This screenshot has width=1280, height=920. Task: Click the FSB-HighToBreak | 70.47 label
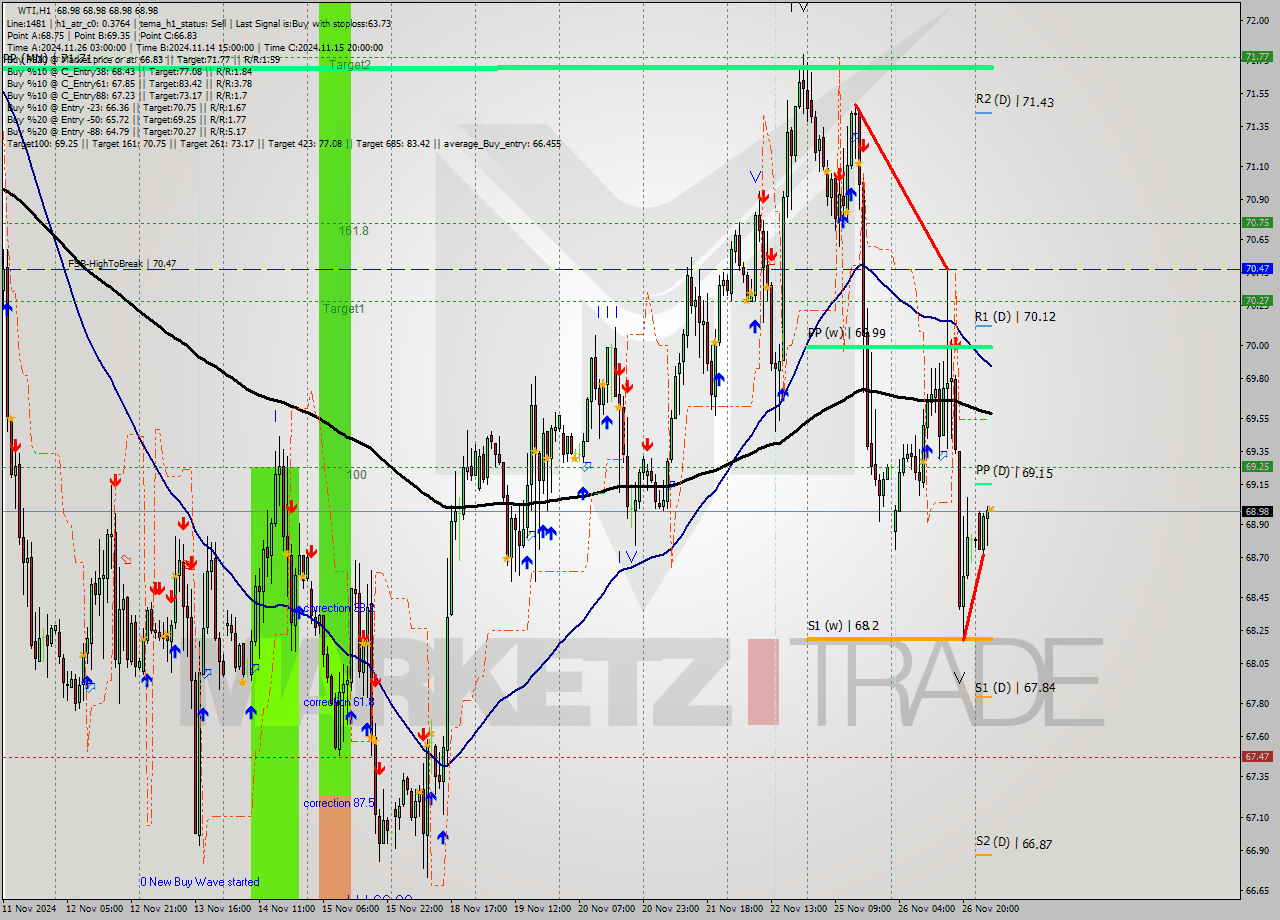click(122, 263)
